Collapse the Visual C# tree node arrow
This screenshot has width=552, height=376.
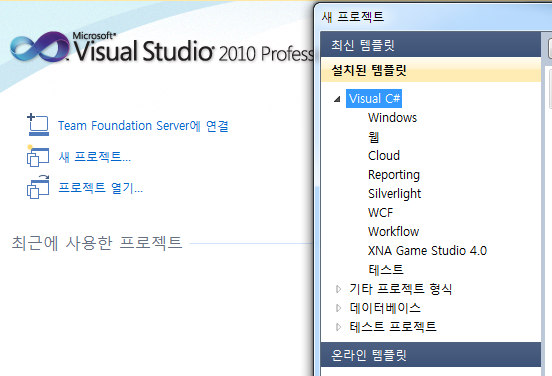(337, 99)
